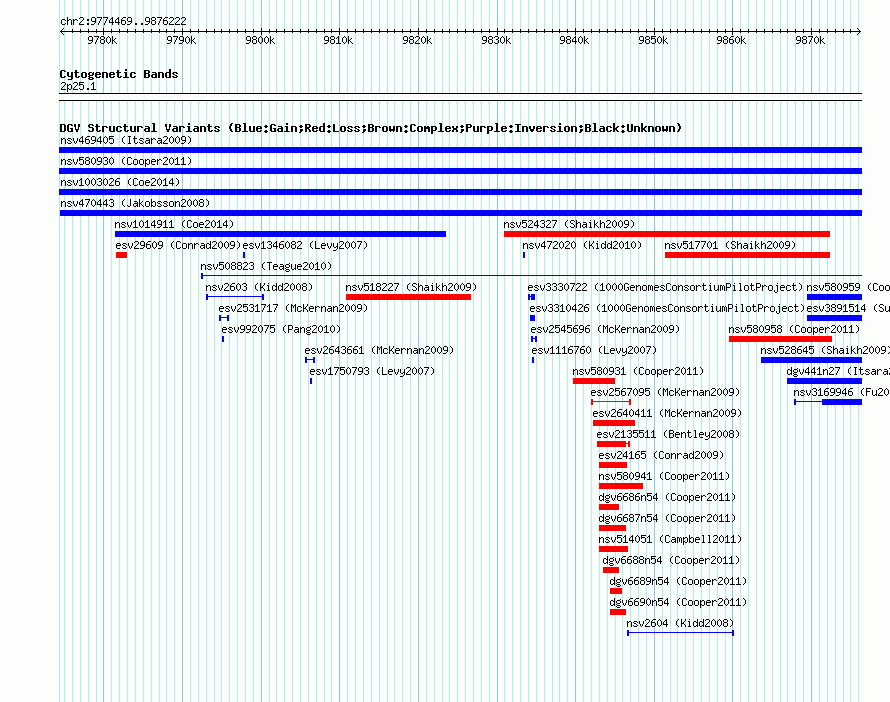
Task: Click dgv6687n54 (Cooper2011) red bar
Action: [x=612, y=528]
